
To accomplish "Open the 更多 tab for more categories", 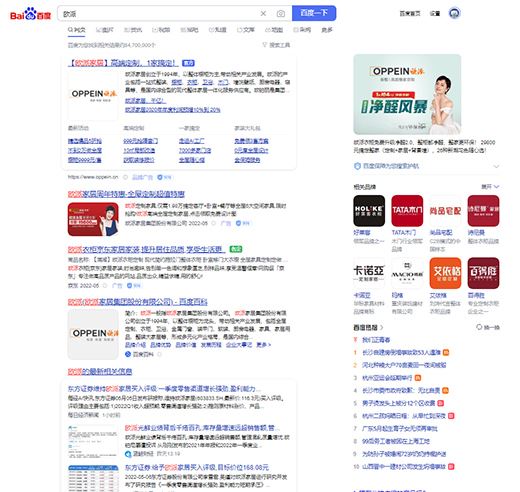I will coord(327,30).
